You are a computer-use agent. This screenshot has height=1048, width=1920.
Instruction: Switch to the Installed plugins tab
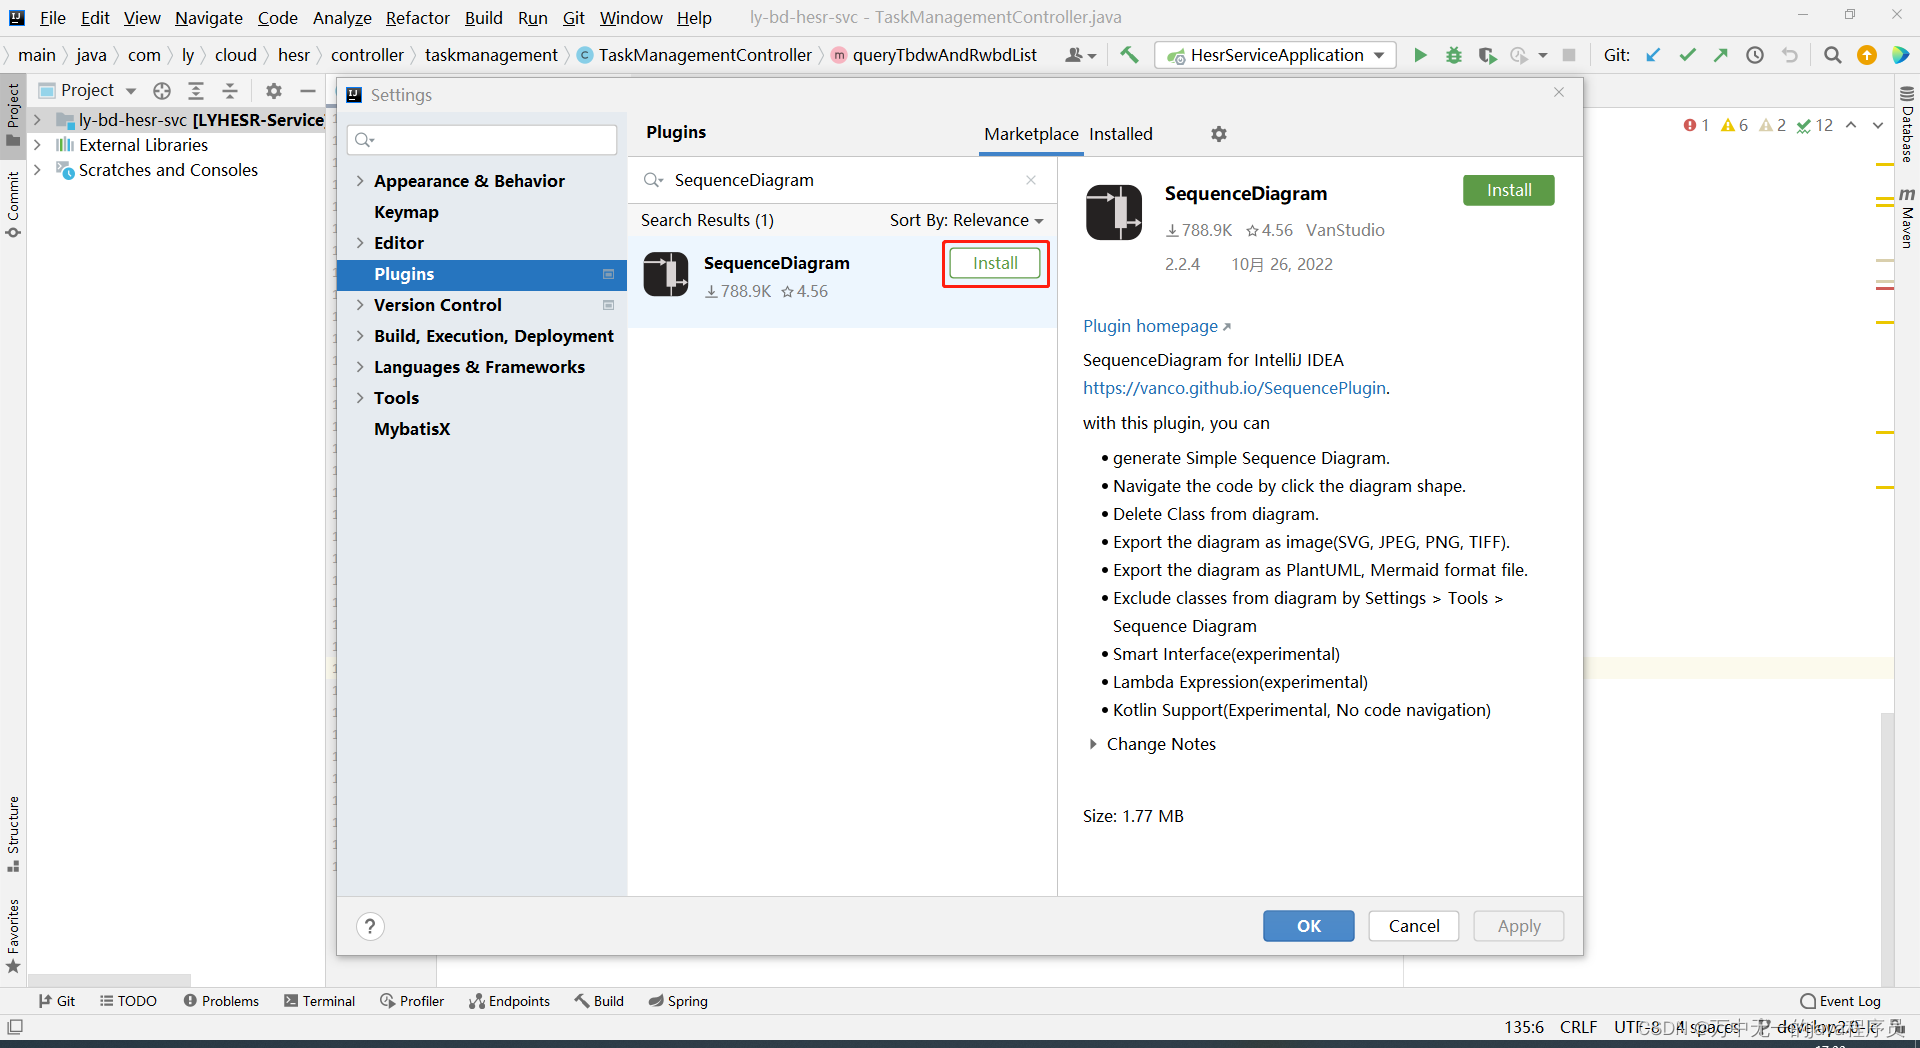coord(1121,134)
